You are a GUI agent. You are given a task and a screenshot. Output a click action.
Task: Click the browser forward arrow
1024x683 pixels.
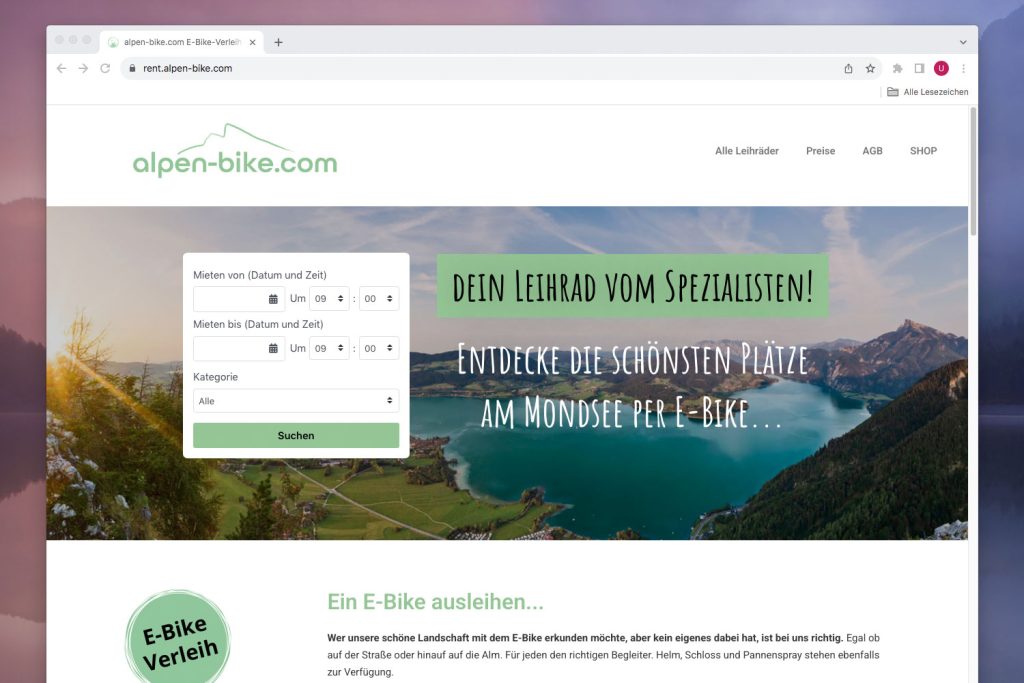83,69
